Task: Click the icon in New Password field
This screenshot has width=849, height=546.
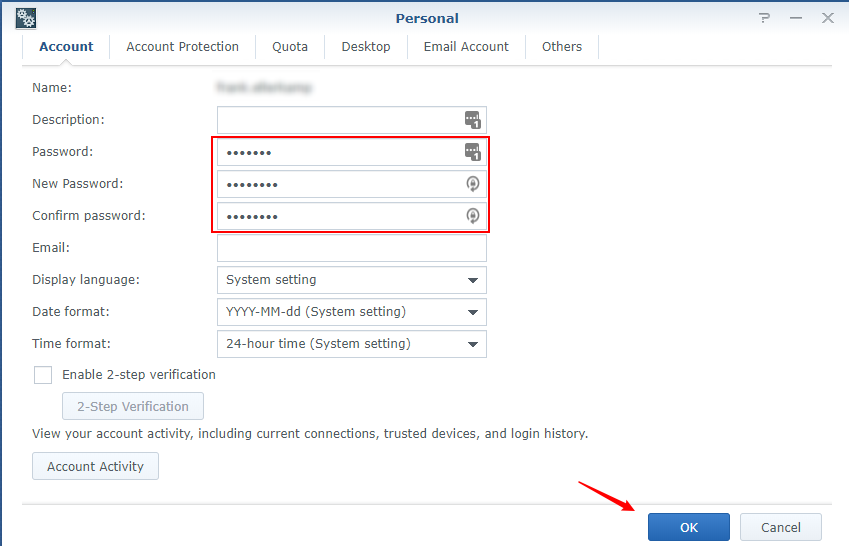Action: pyautogui.click(x=473, y=184)
